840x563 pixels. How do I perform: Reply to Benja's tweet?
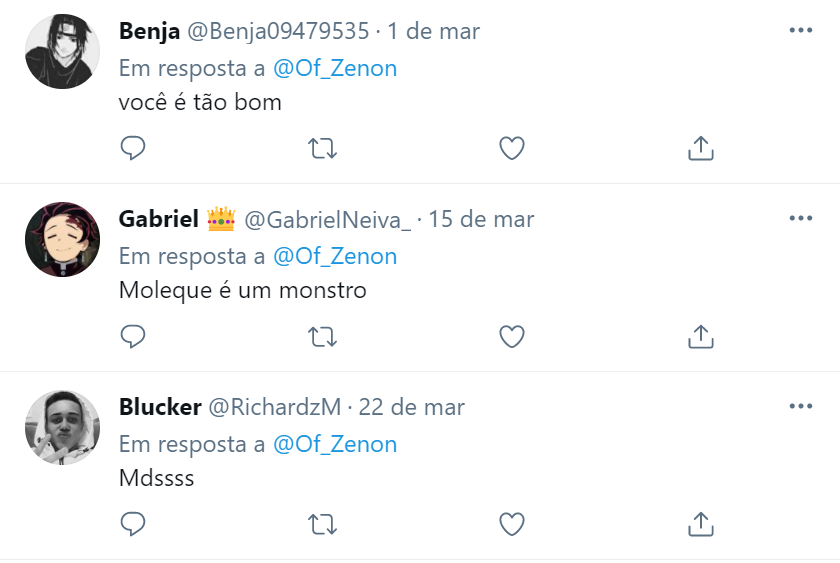click(x=133, y=149)
